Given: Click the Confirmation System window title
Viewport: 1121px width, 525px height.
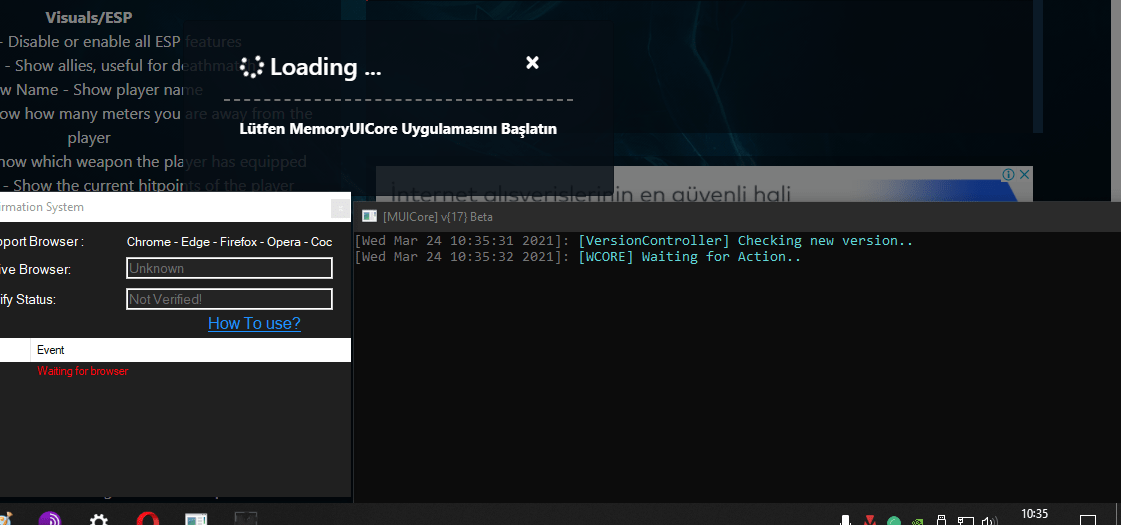Looking at the screenshot, I should point(41,207).
